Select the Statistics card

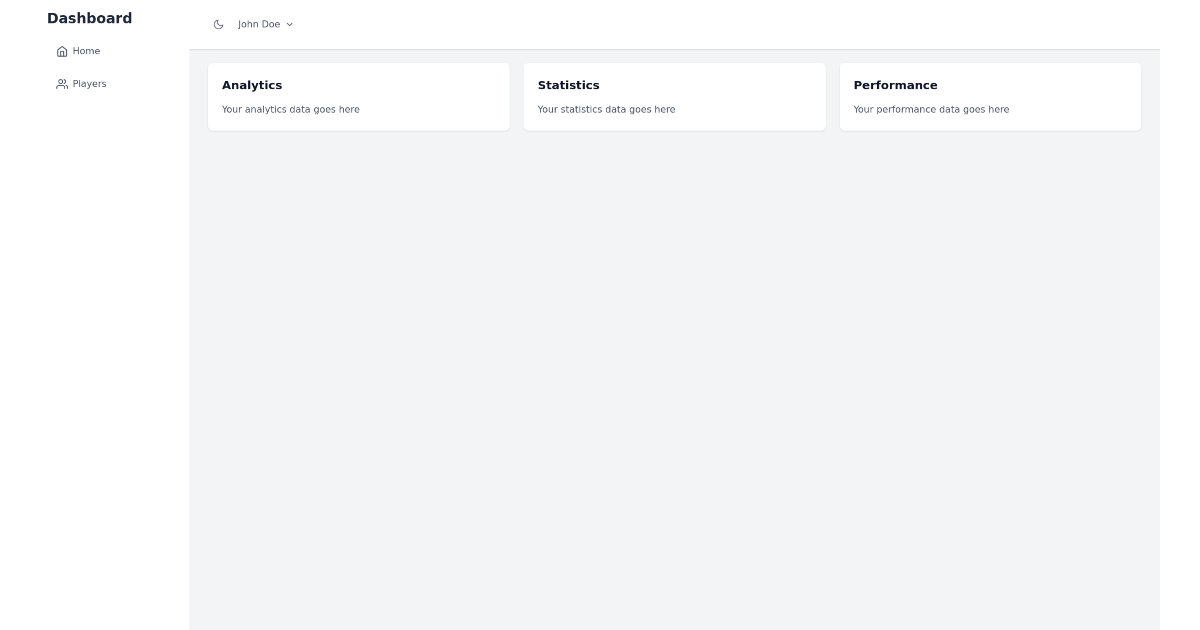[x=675, y=97]
